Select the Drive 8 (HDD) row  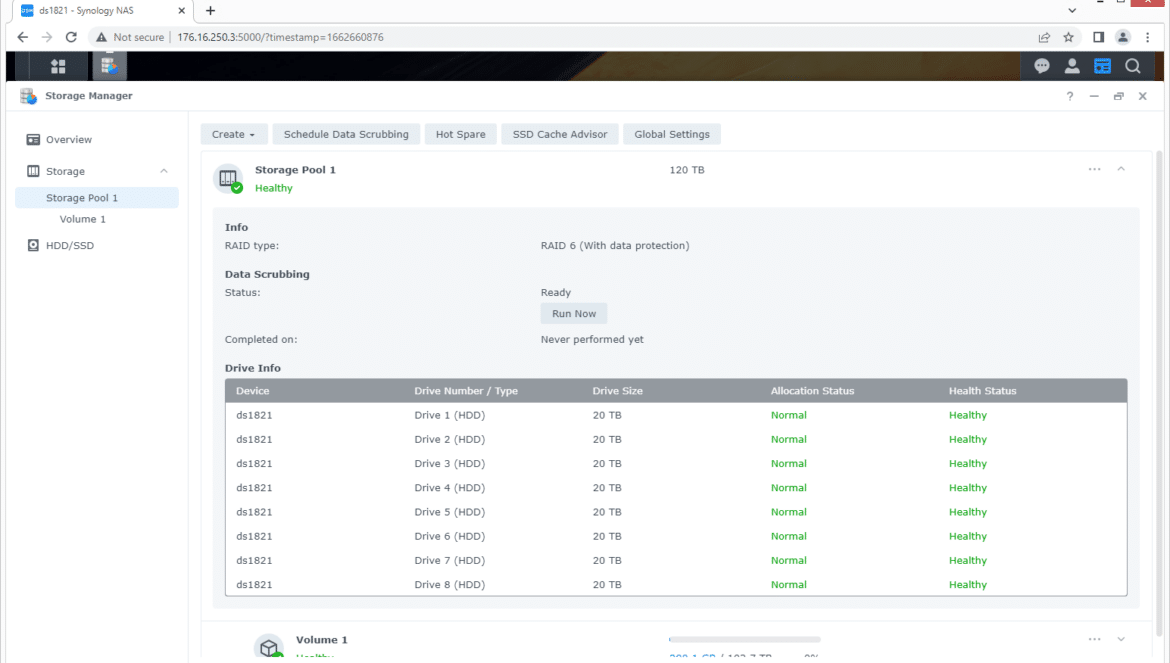676,585
